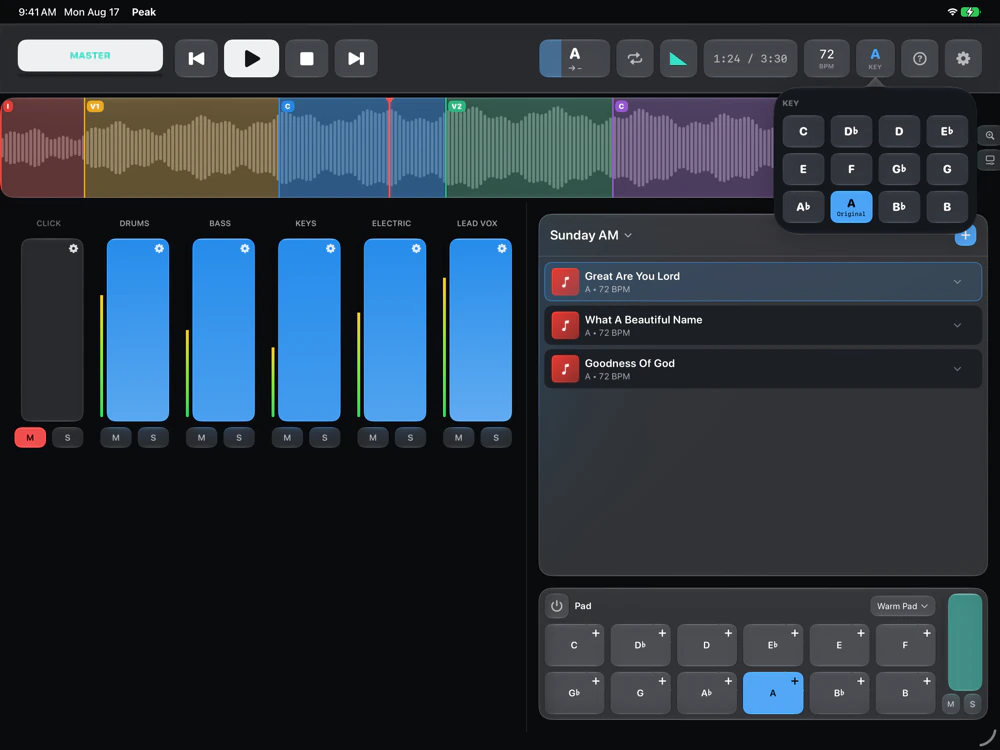This screenshot has height=750, width=1000.
Task: Add song with the blue plus button
Action: point(965,235)
